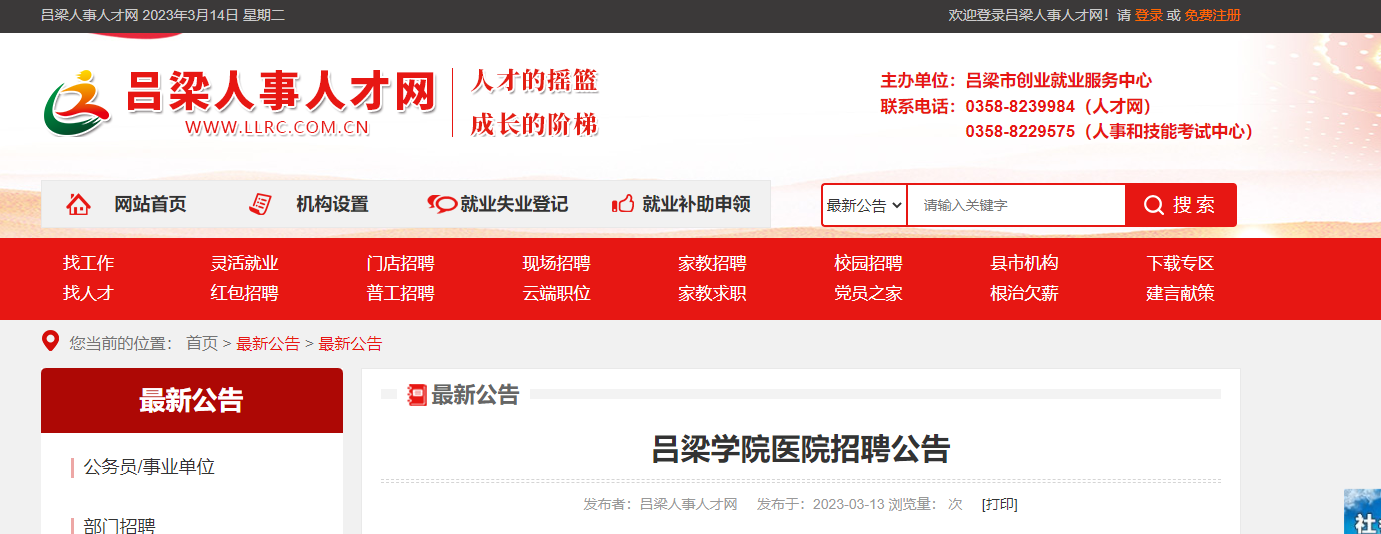Viewport: 1381px width, 534px height.
Task: Select 普工招聘 menu entry
Action: point(400,293)
